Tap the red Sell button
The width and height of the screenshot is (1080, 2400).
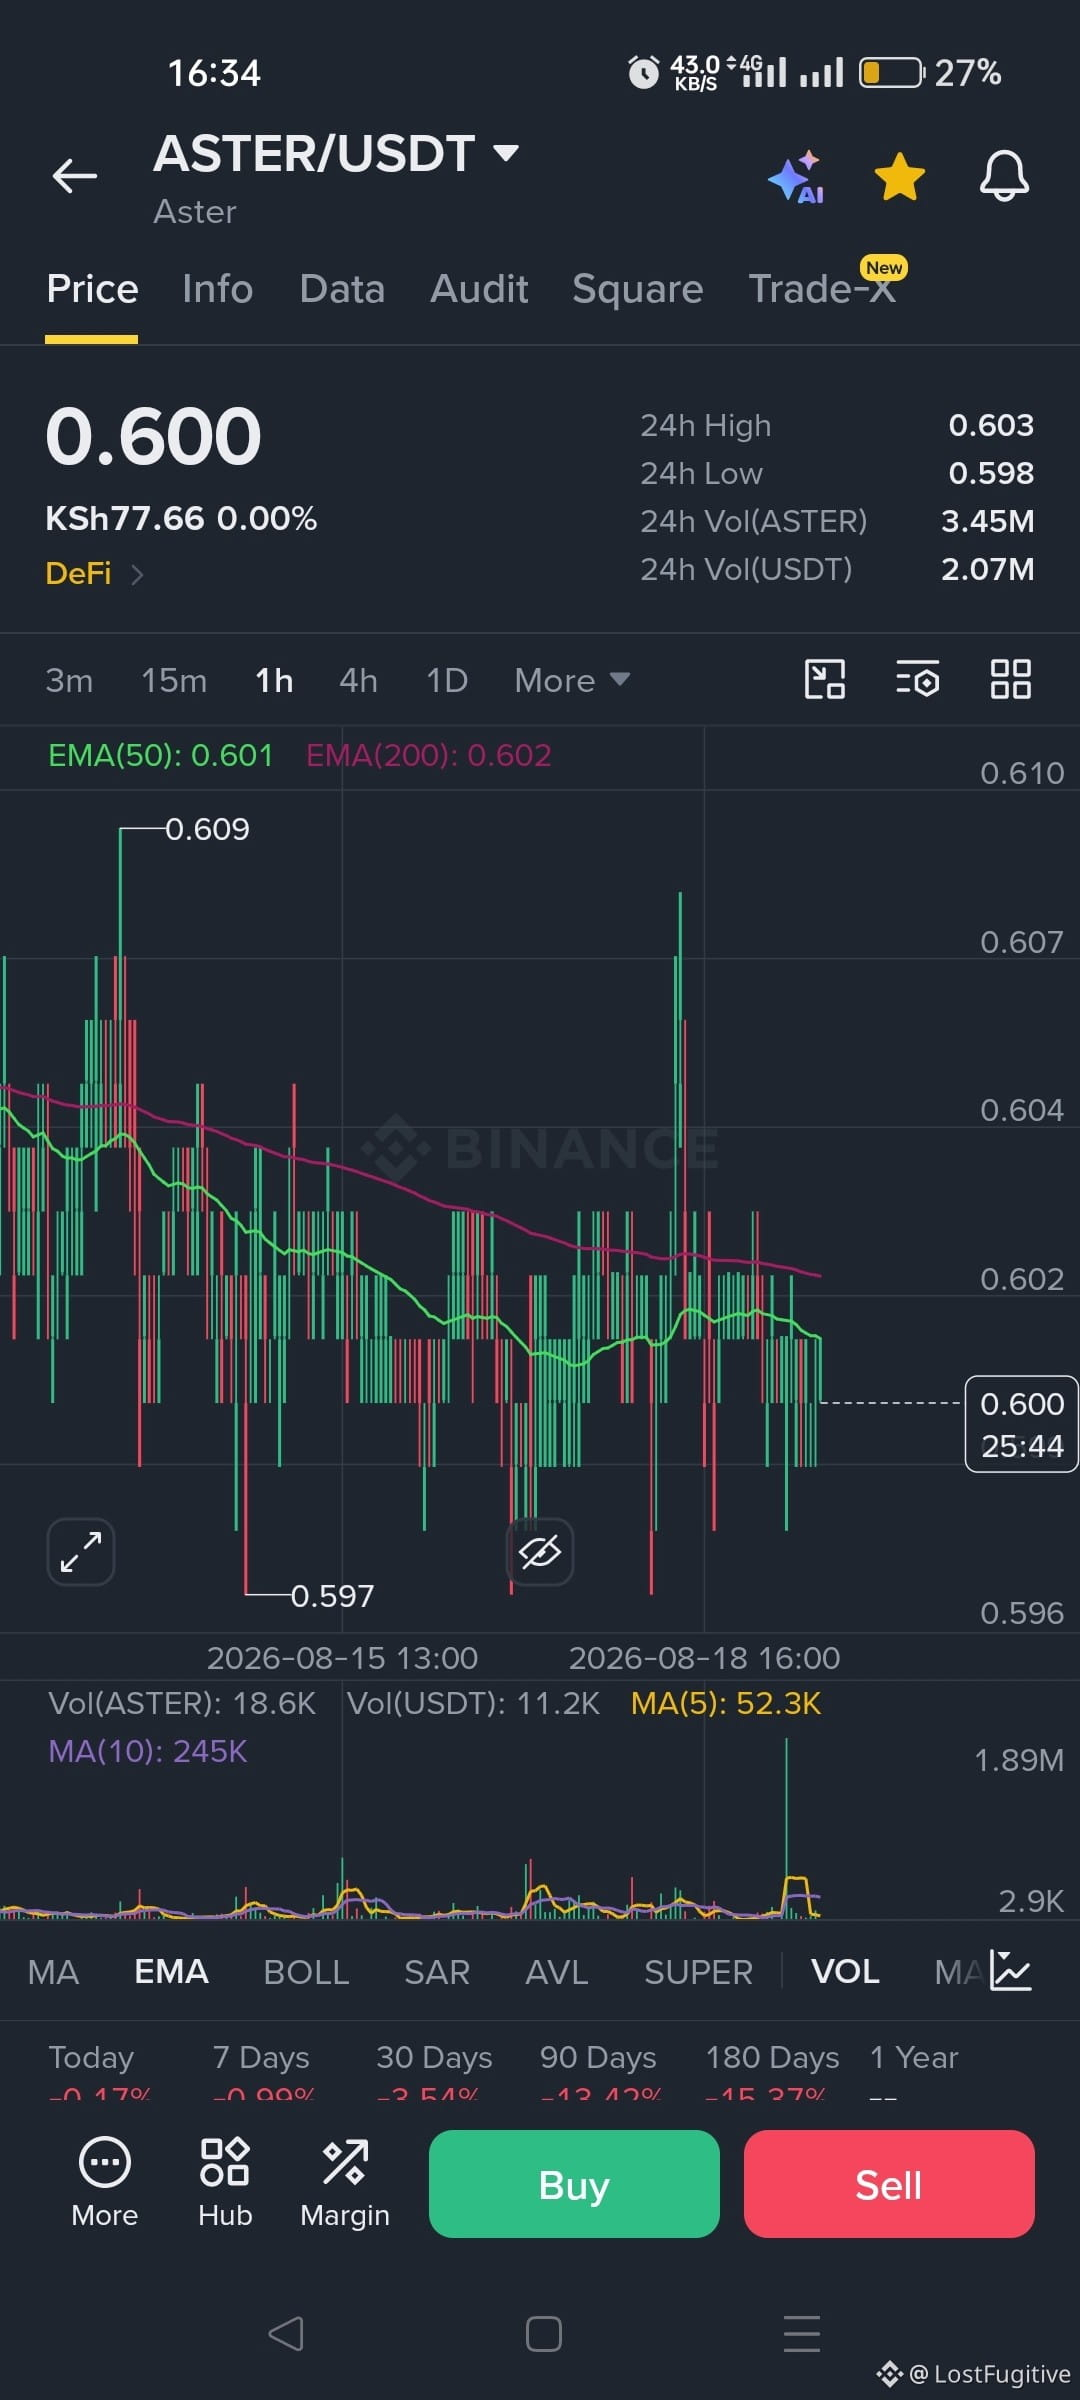pyautogui.click(x=889, y=2184)
